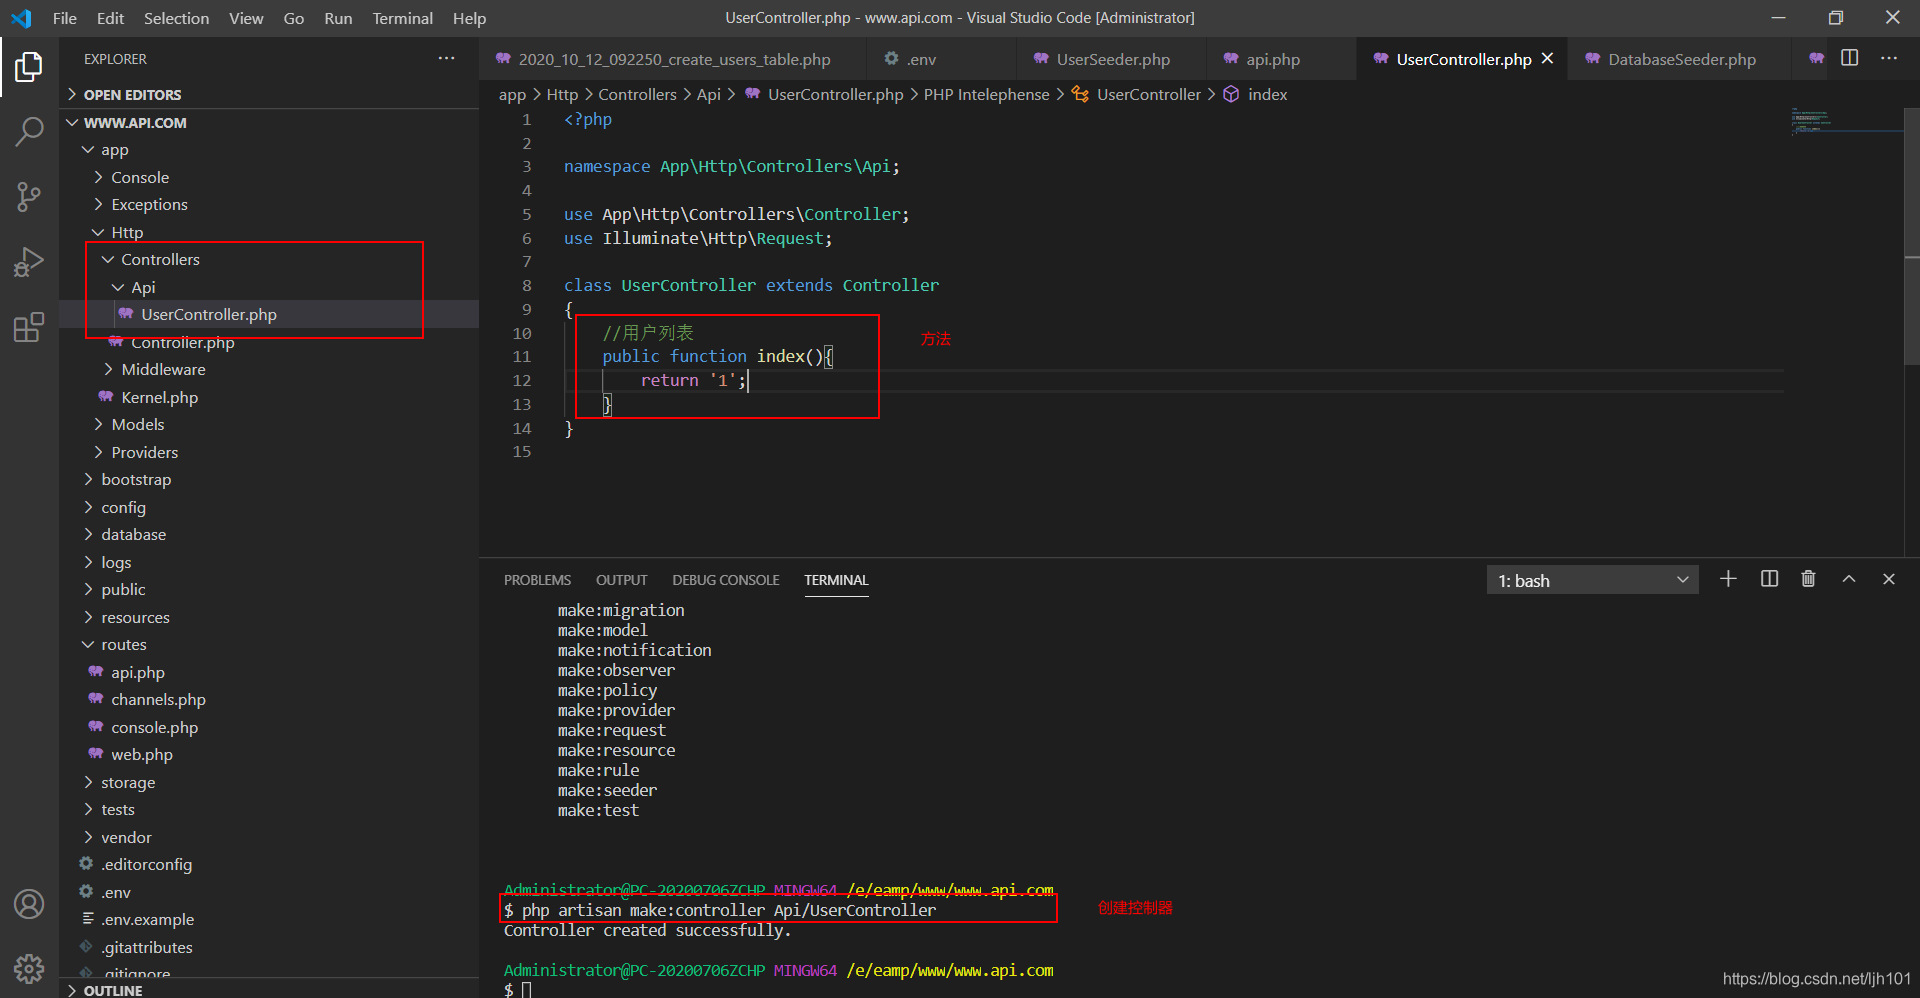Expand the Exceptions folder
The width and height of the screenshot is (1920, 998).
coord(269,204)
